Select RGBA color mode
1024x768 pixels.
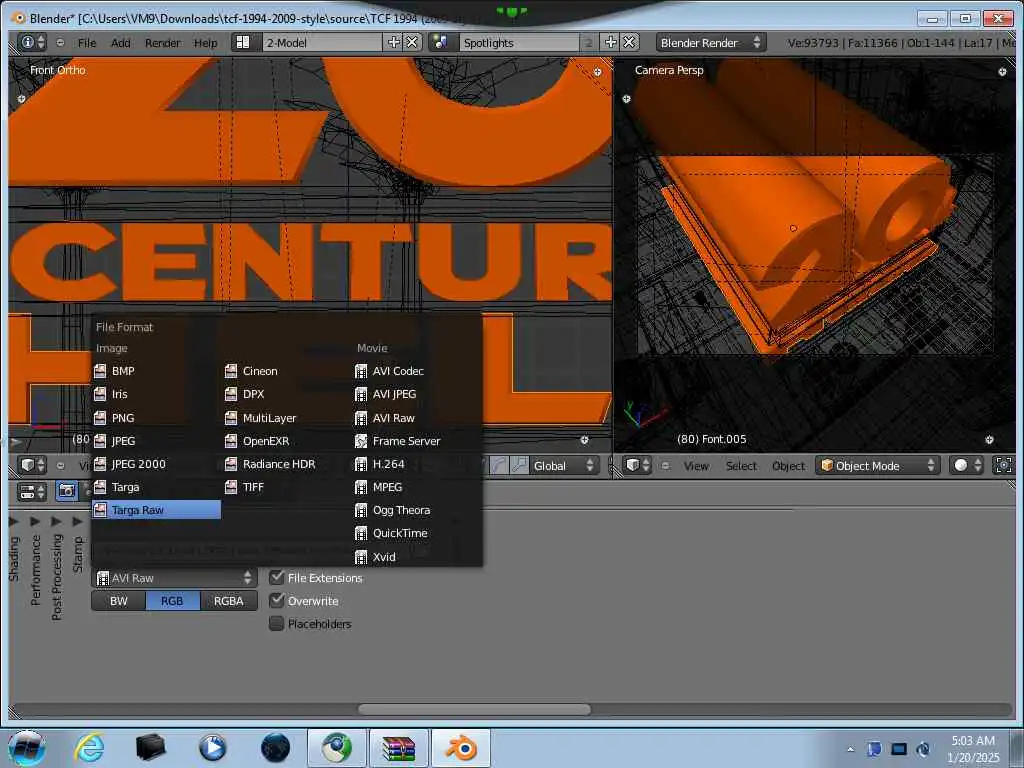pyautogui.click(x=229, y=601)
